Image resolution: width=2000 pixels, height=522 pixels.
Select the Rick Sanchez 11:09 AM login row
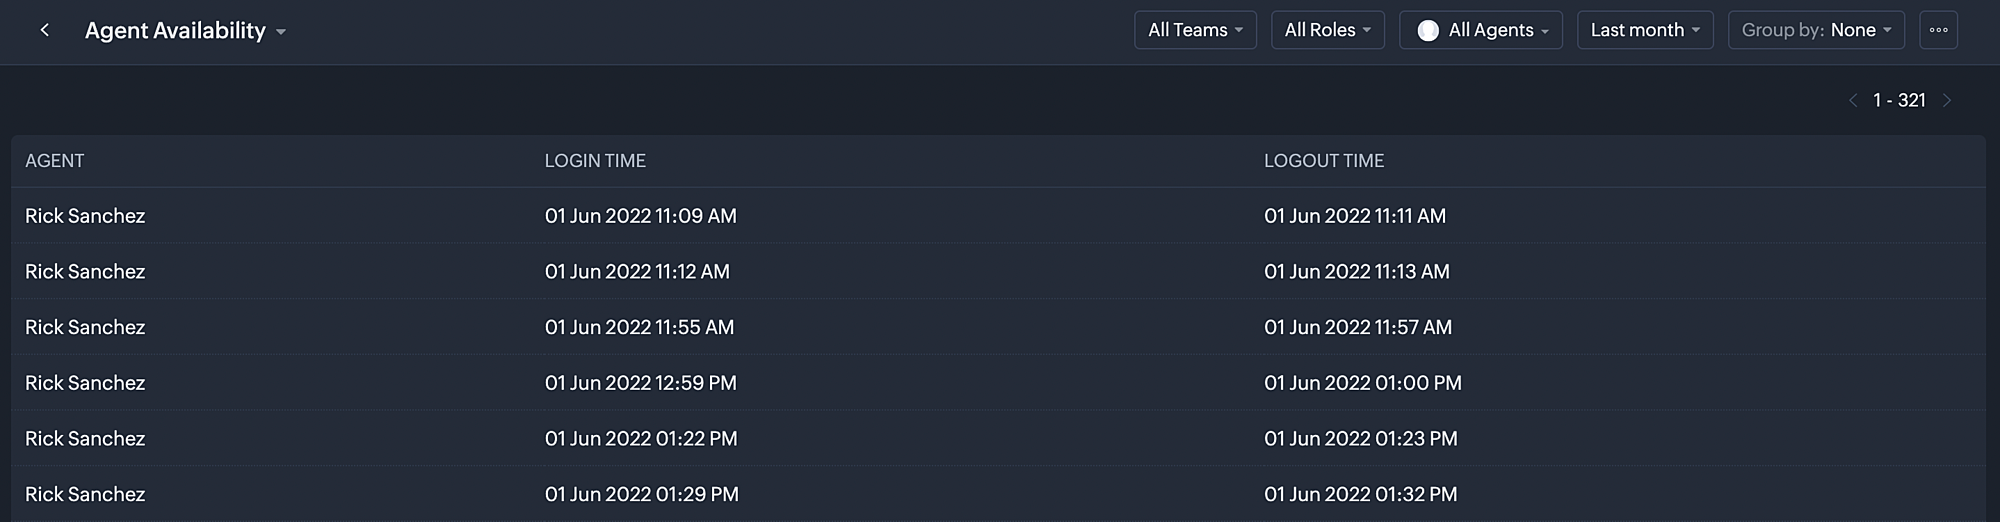point(998,216)
